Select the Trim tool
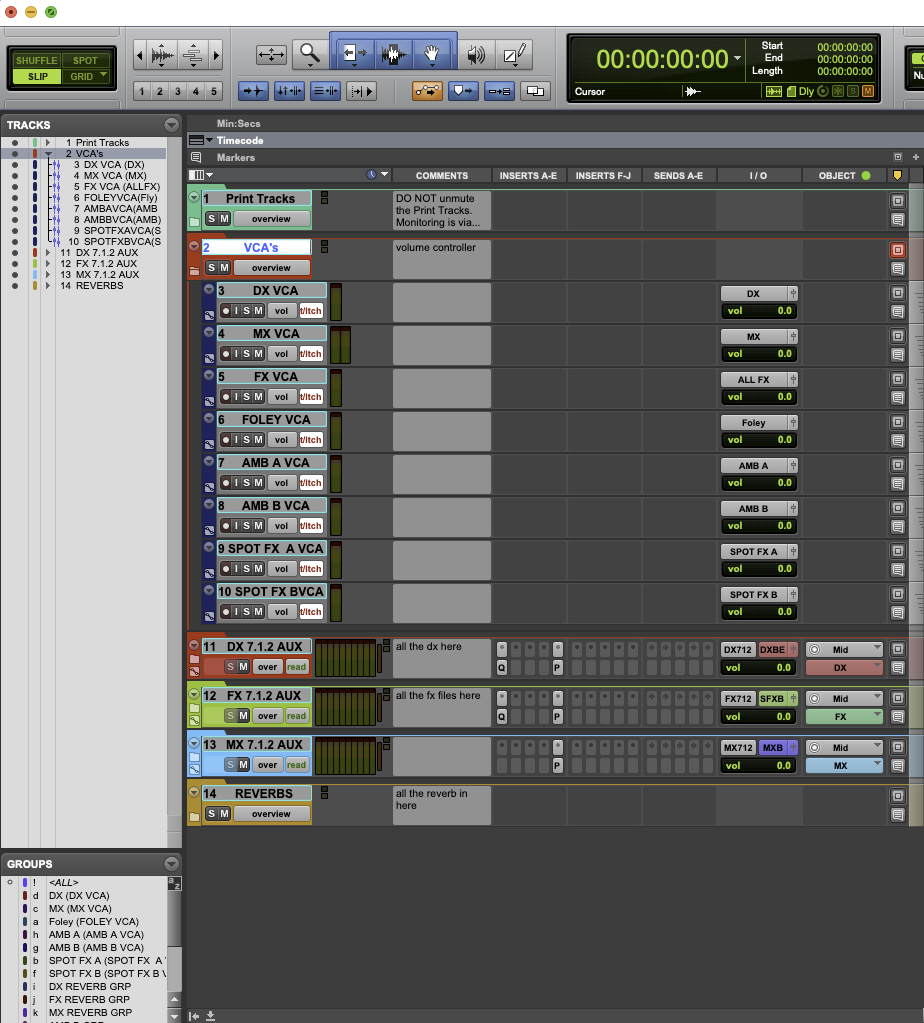924x1023 pixels. [x=352, y=52]
